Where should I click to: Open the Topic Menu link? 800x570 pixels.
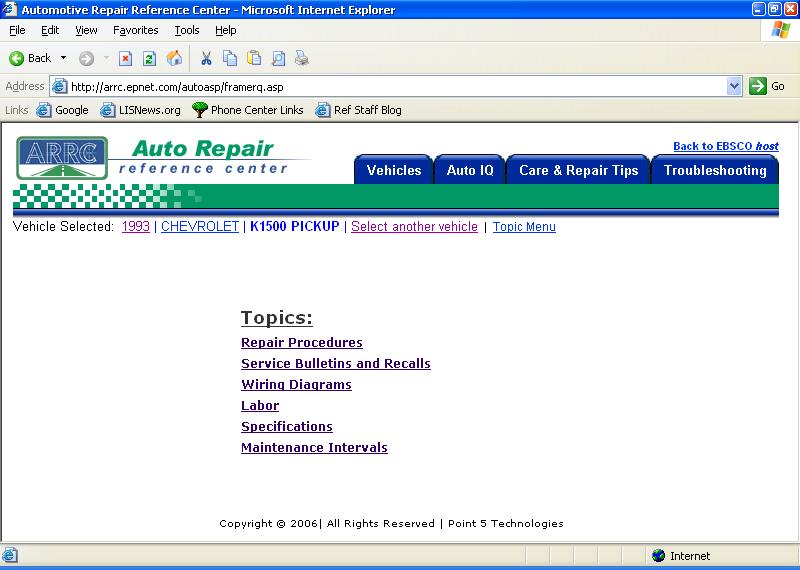(x=524, y=227)
